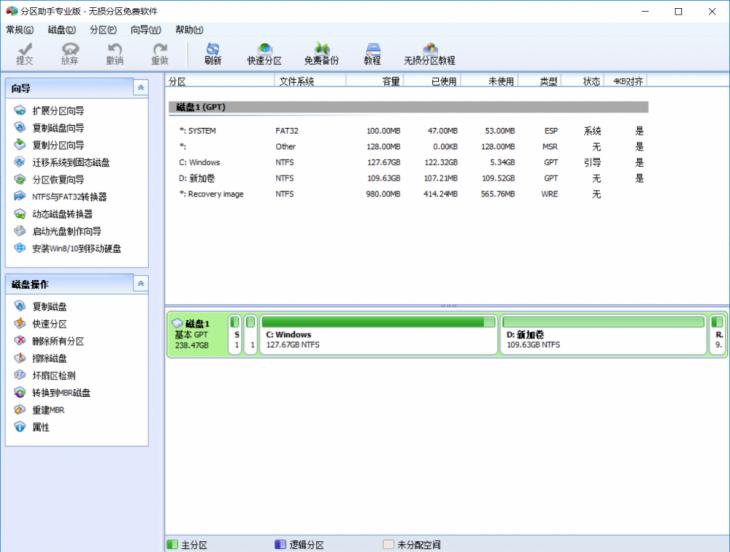Click the 4KB对齐 column header

[626, 81]
